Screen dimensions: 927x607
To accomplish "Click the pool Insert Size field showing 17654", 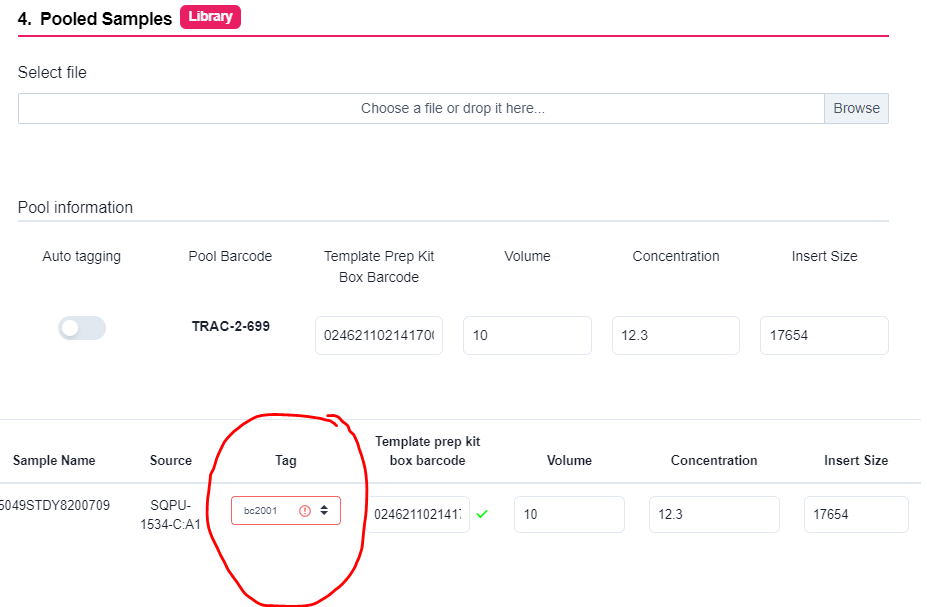I will 824,335.
